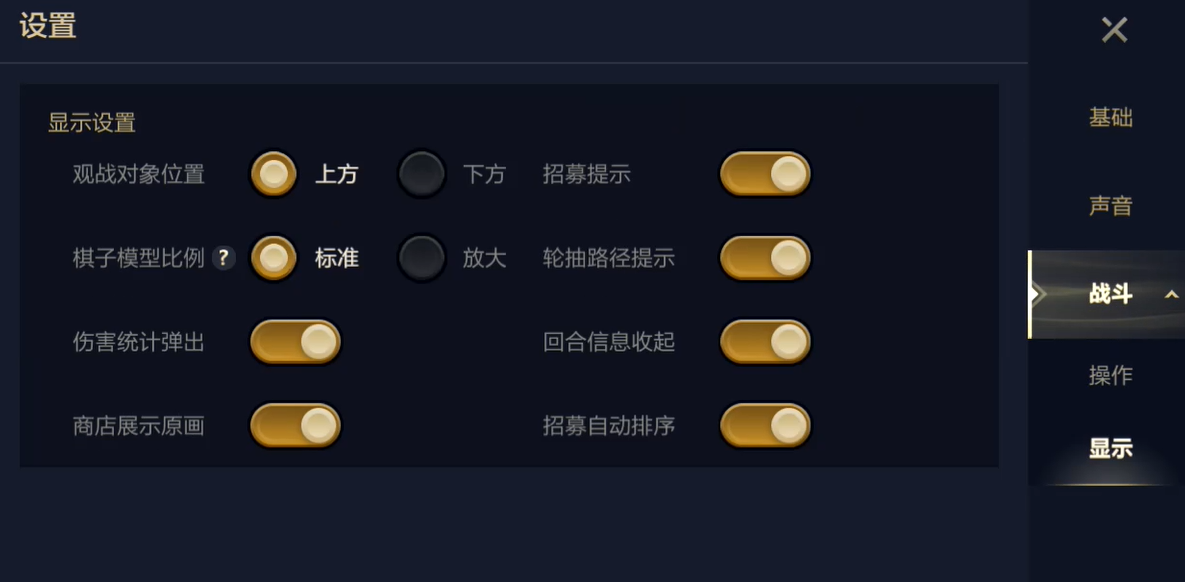This screenshot has width=1185, height=582.
Task: Select 上方 radio button for 观战对象位置
Action: point(273,174)
